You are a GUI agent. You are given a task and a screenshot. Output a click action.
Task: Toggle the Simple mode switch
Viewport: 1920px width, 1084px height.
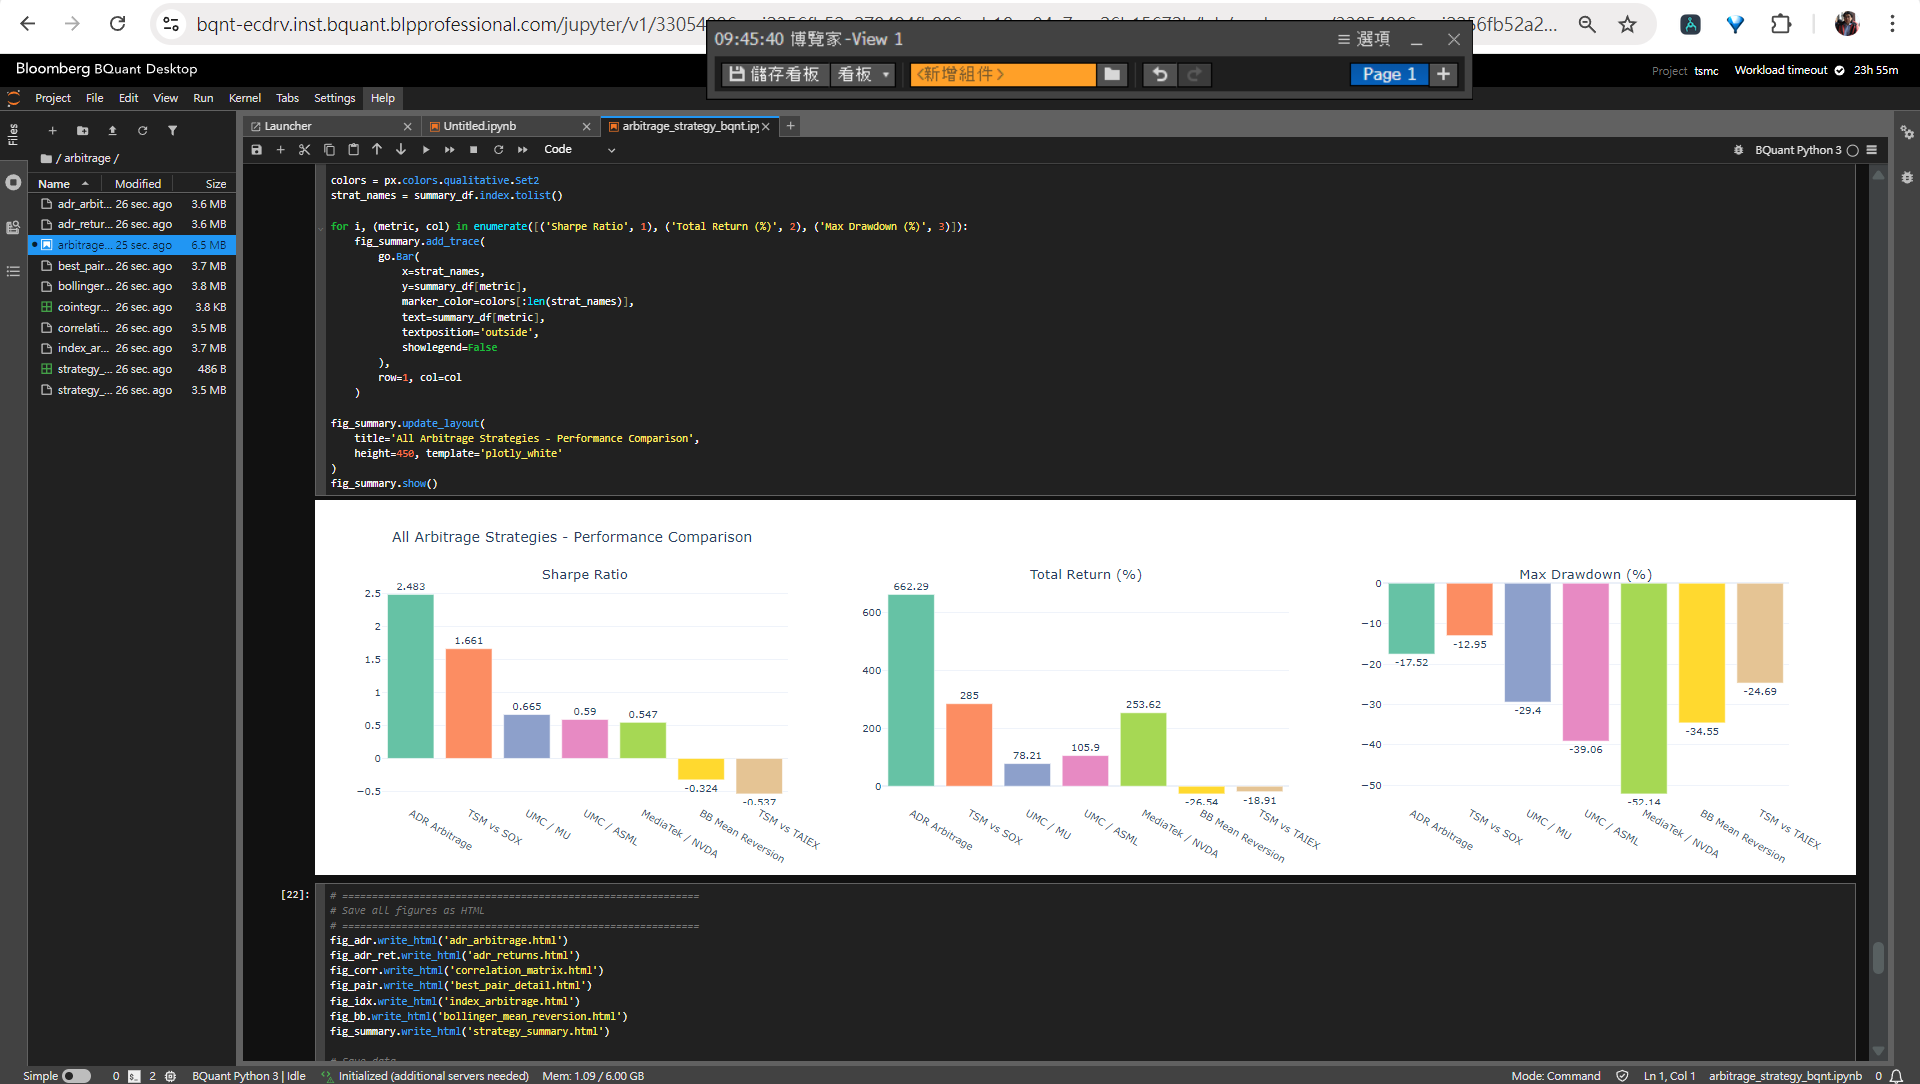(76, 1076)
